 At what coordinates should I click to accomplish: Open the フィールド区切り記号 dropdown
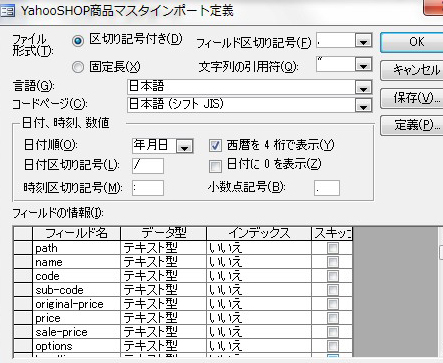pos(363,41)
